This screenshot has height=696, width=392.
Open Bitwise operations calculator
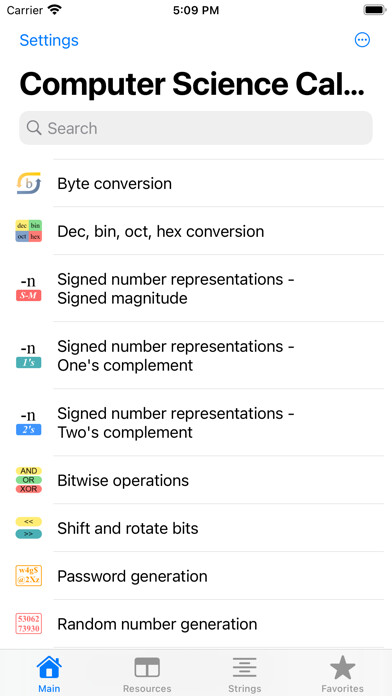click(x=196, y=480)
